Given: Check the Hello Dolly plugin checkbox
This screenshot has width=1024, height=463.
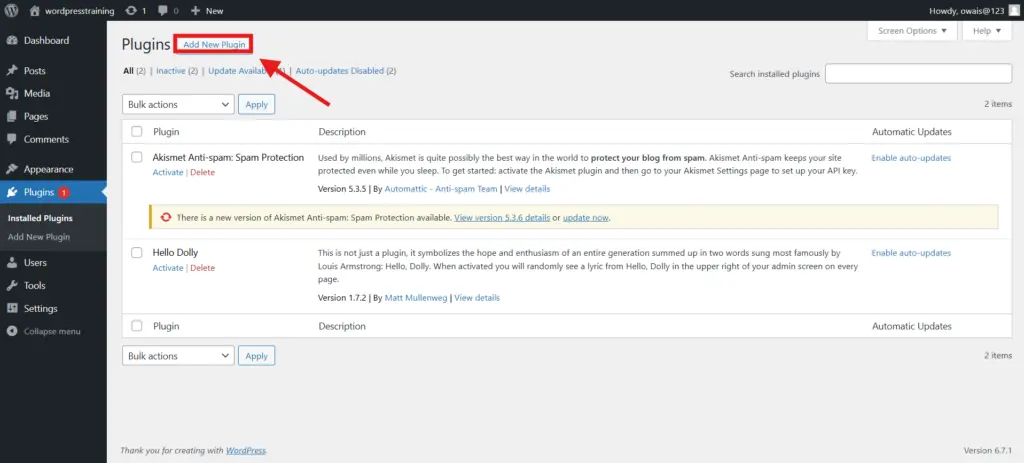Looking at the screenshot, I should click(x=136, y=253).
